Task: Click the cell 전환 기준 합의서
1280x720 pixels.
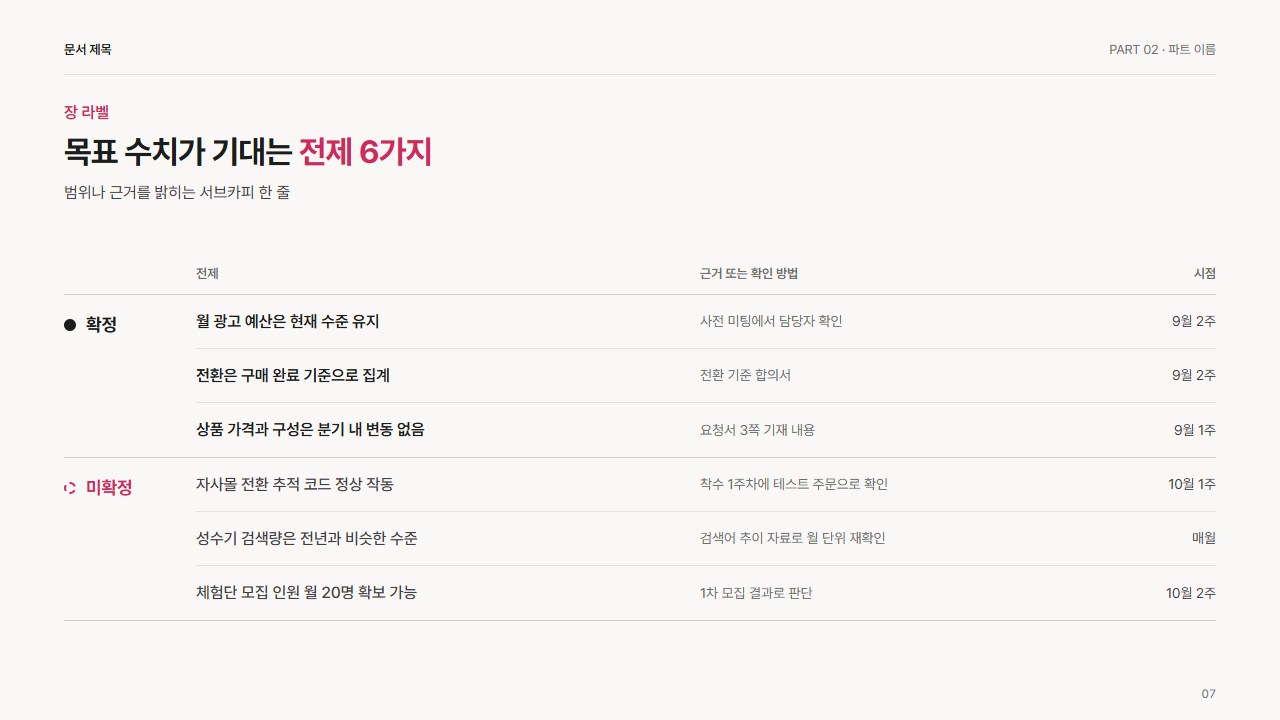Action: coord(745,375)
